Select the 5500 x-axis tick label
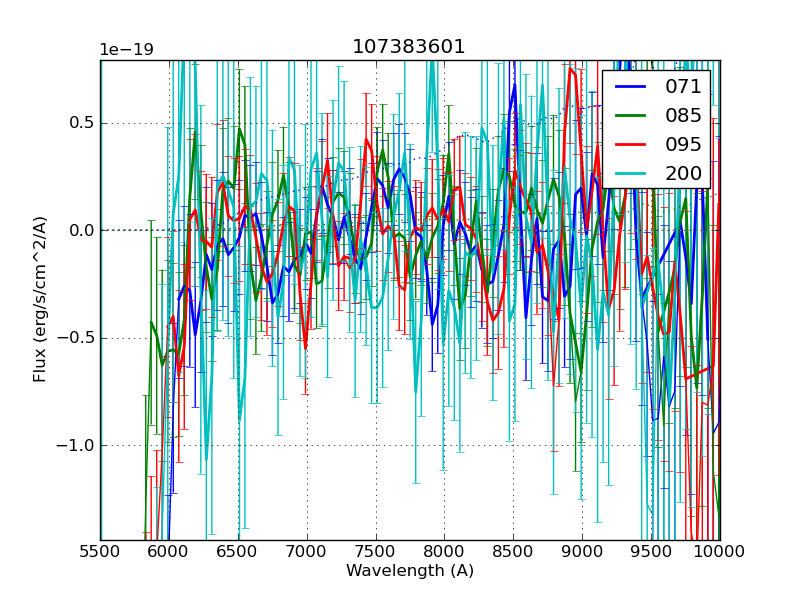The height and width of the screenshot is (600, 800). [100, 551]
